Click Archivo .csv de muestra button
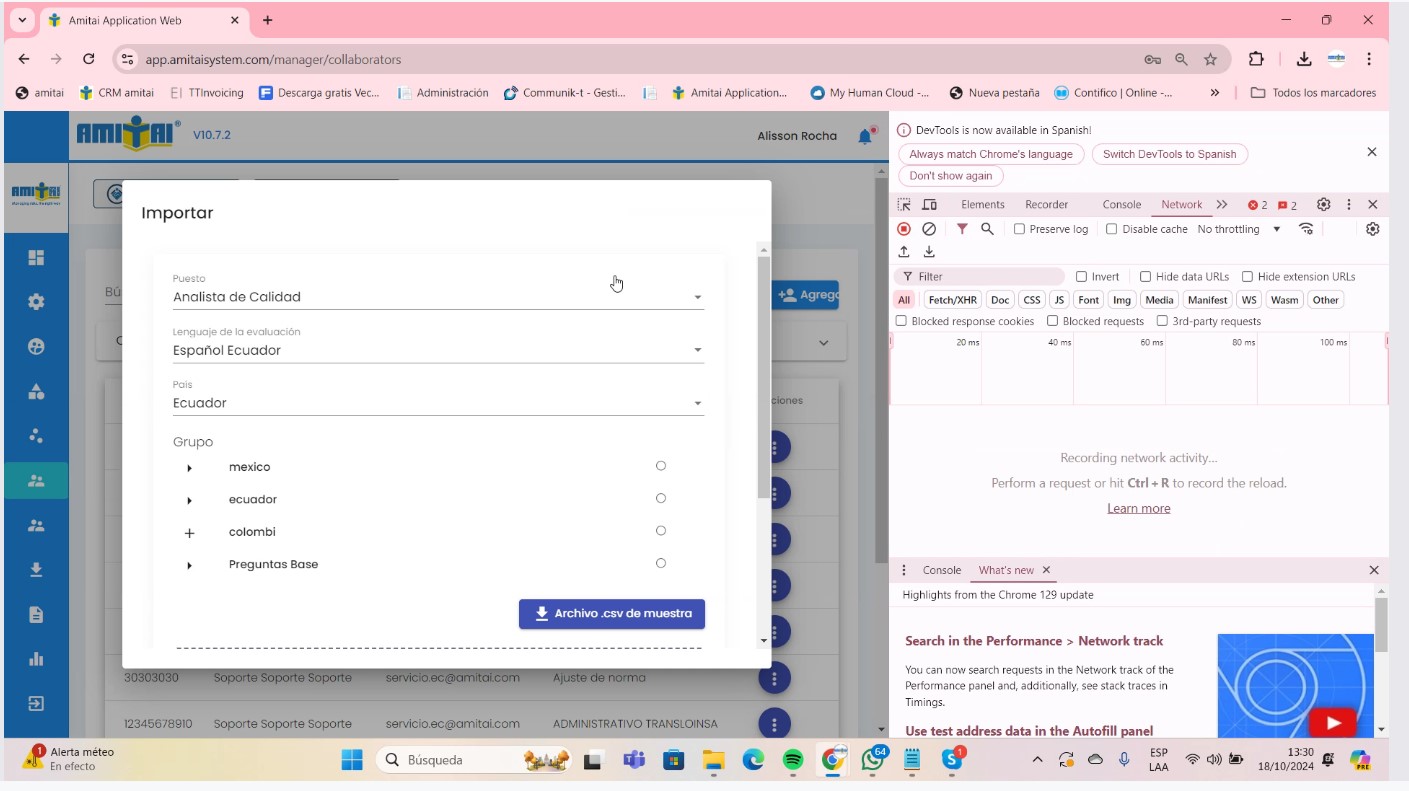 pos(612,614)
